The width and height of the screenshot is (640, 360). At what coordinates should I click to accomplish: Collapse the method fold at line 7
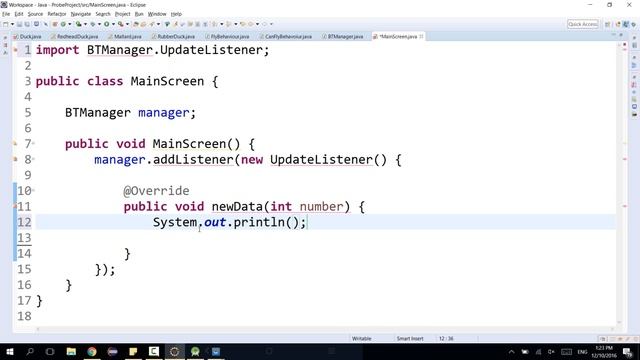coord(33,143)
